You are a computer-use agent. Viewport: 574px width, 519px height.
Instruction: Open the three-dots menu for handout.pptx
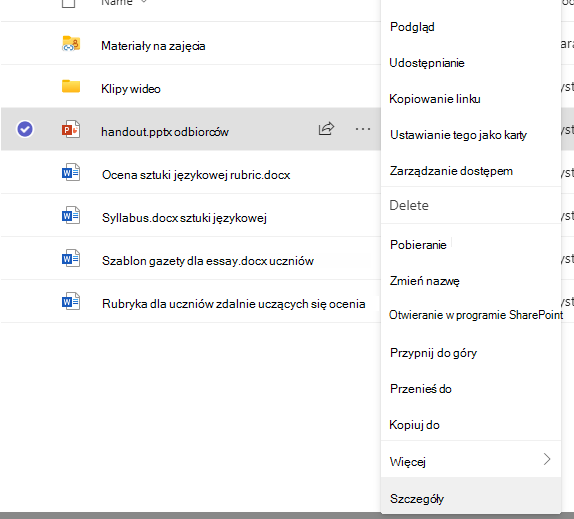pyautogui.click(x=363, y=129)
